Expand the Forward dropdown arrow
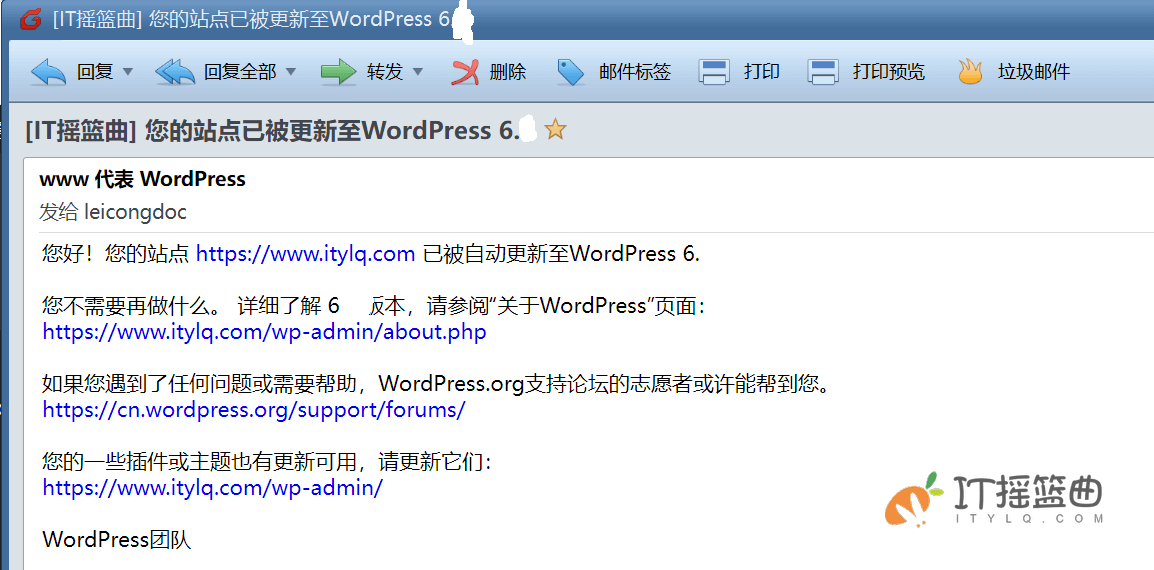Image resolution: width=1154 pixels, height=570 pixels. coord(418,72)
